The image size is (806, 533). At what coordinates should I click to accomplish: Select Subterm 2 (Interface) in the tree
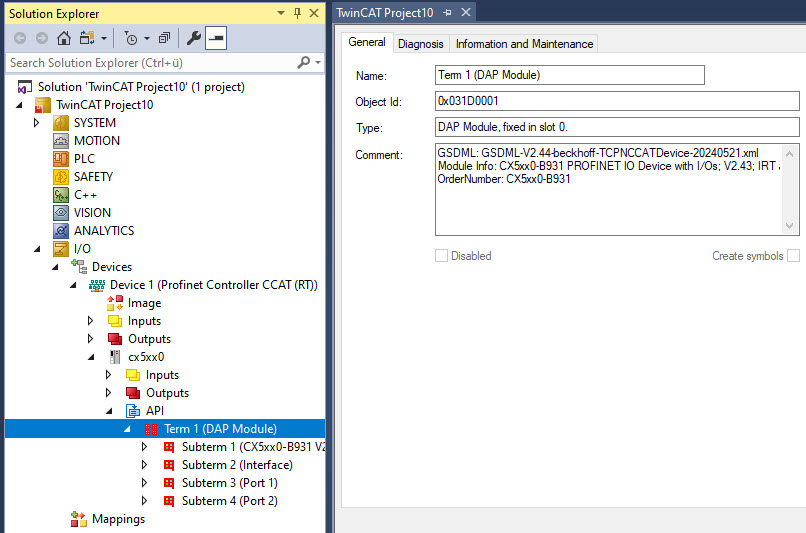click(x=232, y=465)
